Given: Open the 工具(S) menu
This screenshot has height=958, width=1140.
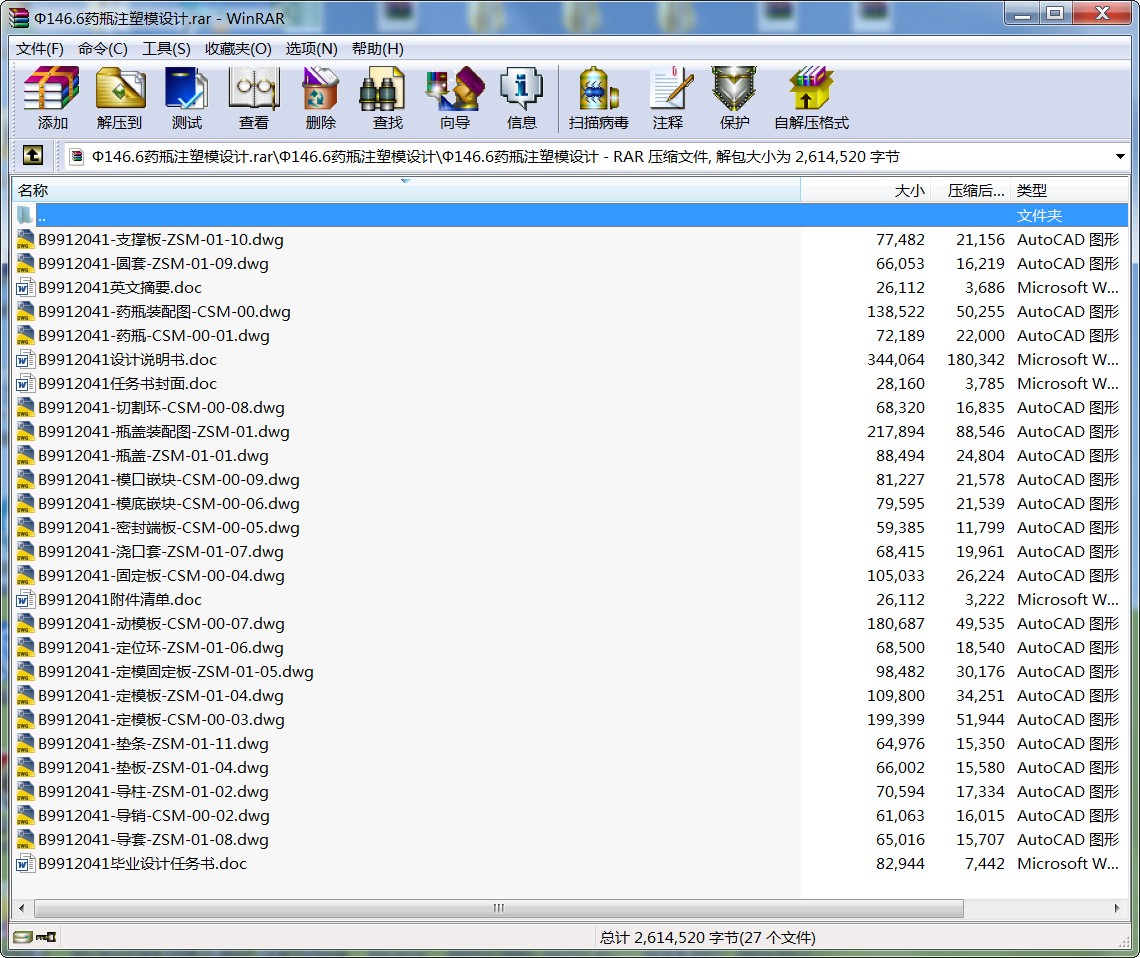Looking at the screenshot, I should 166,49.
